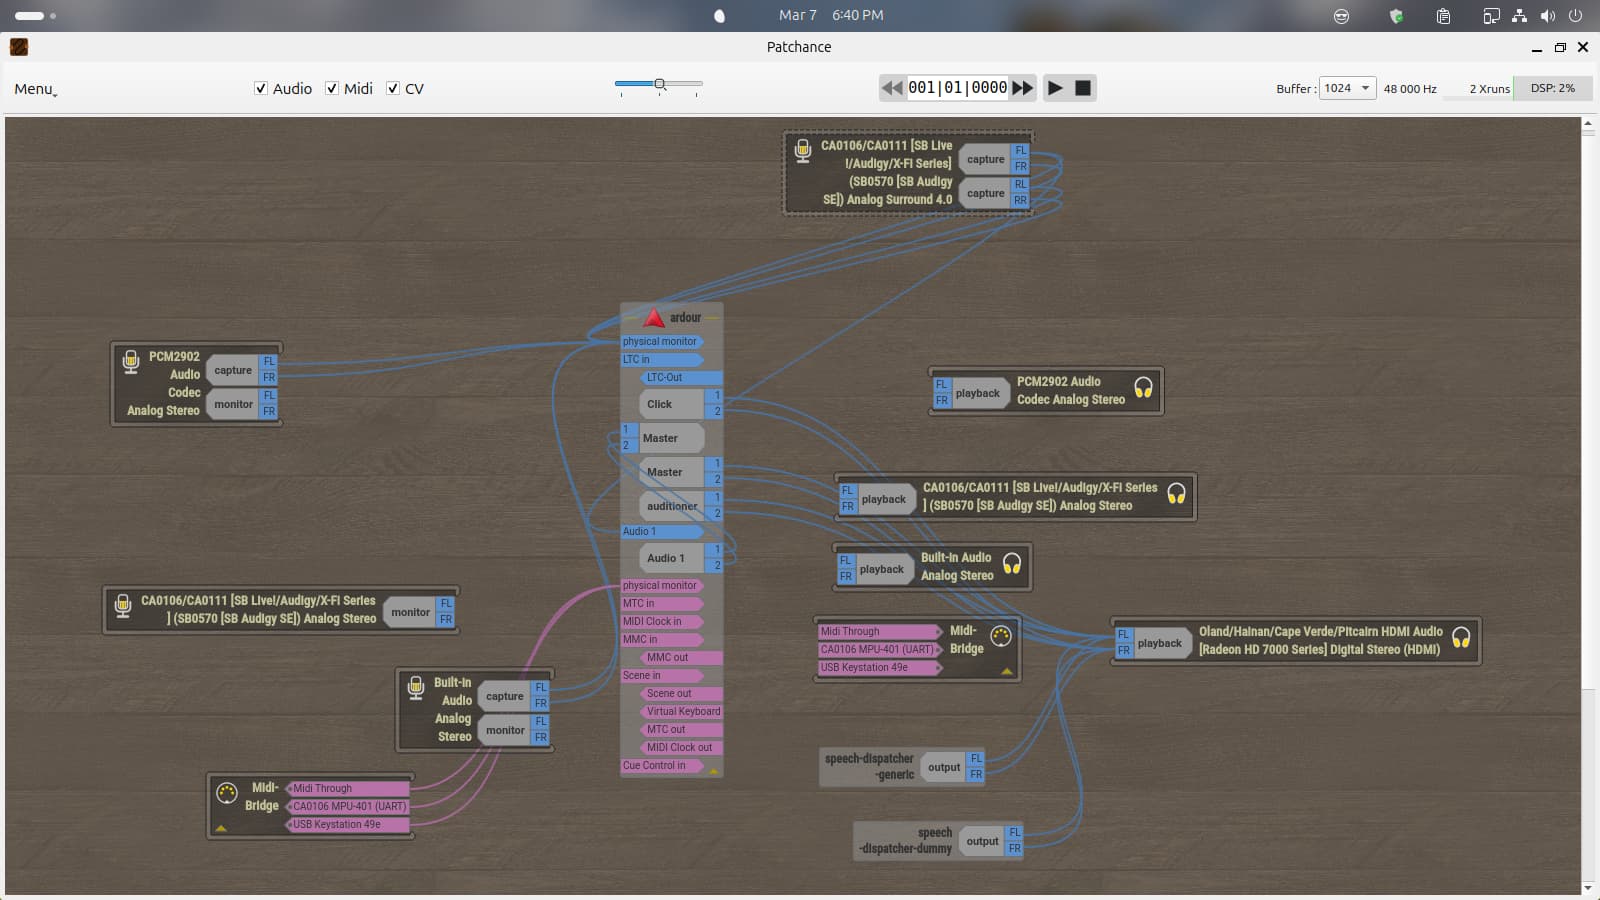Click the PCM2902 capture microphone icon
The width and height of the screenshot is (1600, 900).
click(x=131, y=361)
